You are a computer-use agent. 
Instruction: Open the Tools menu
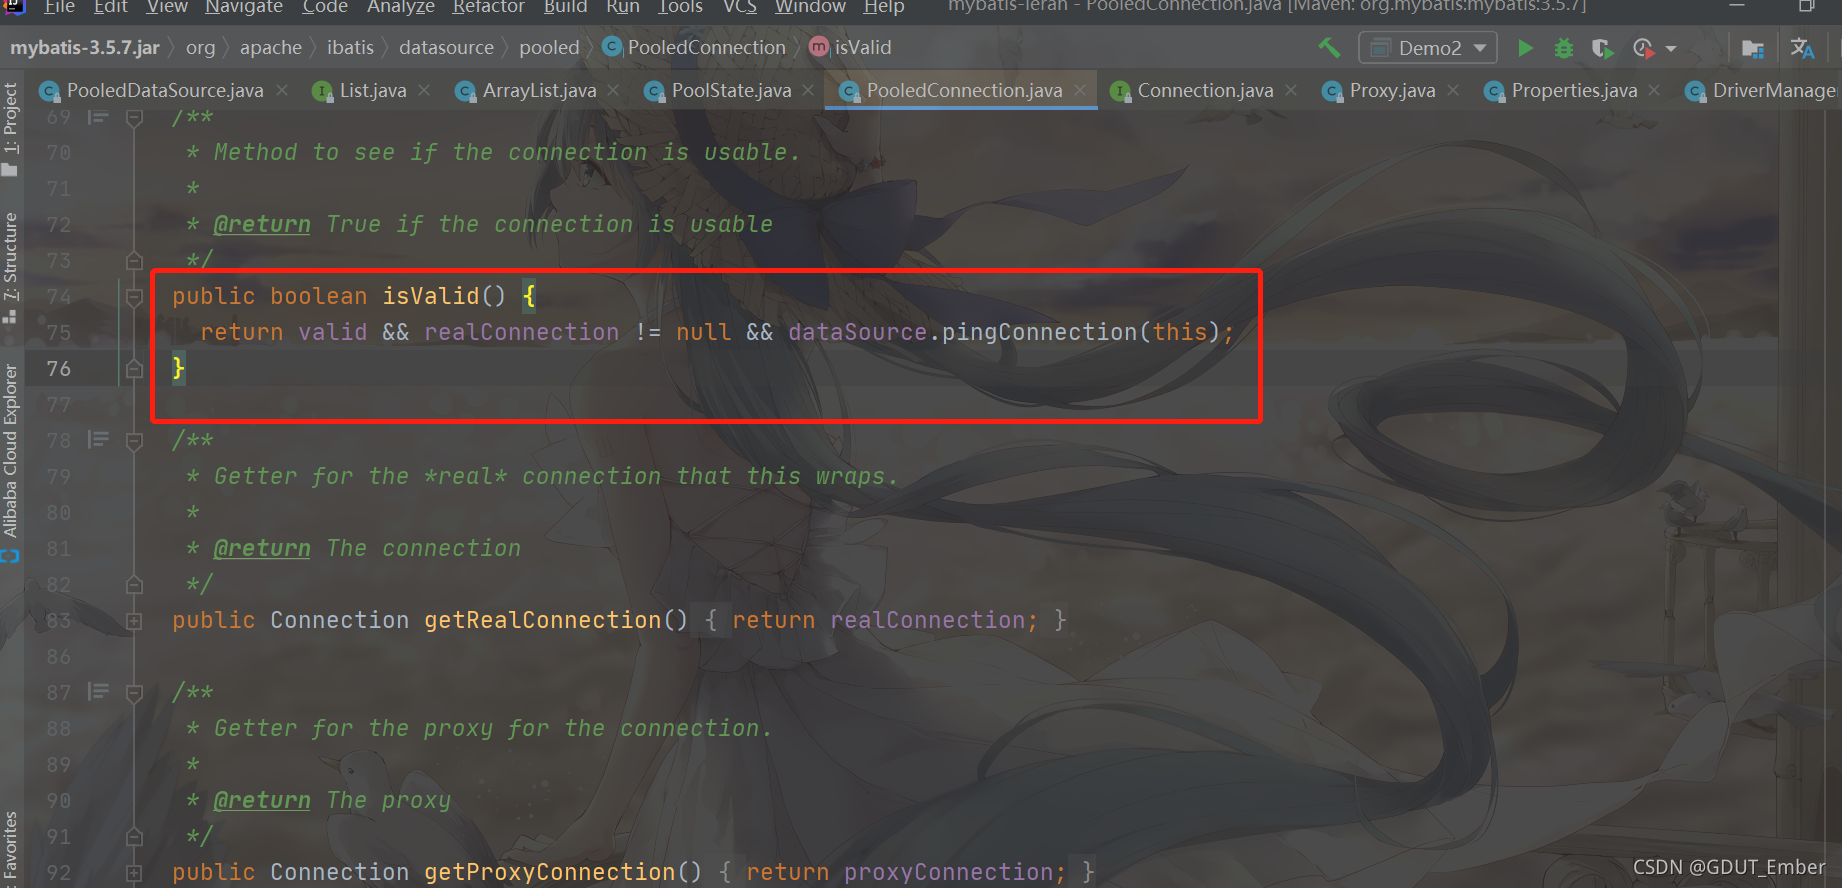(x=681, y=7)
